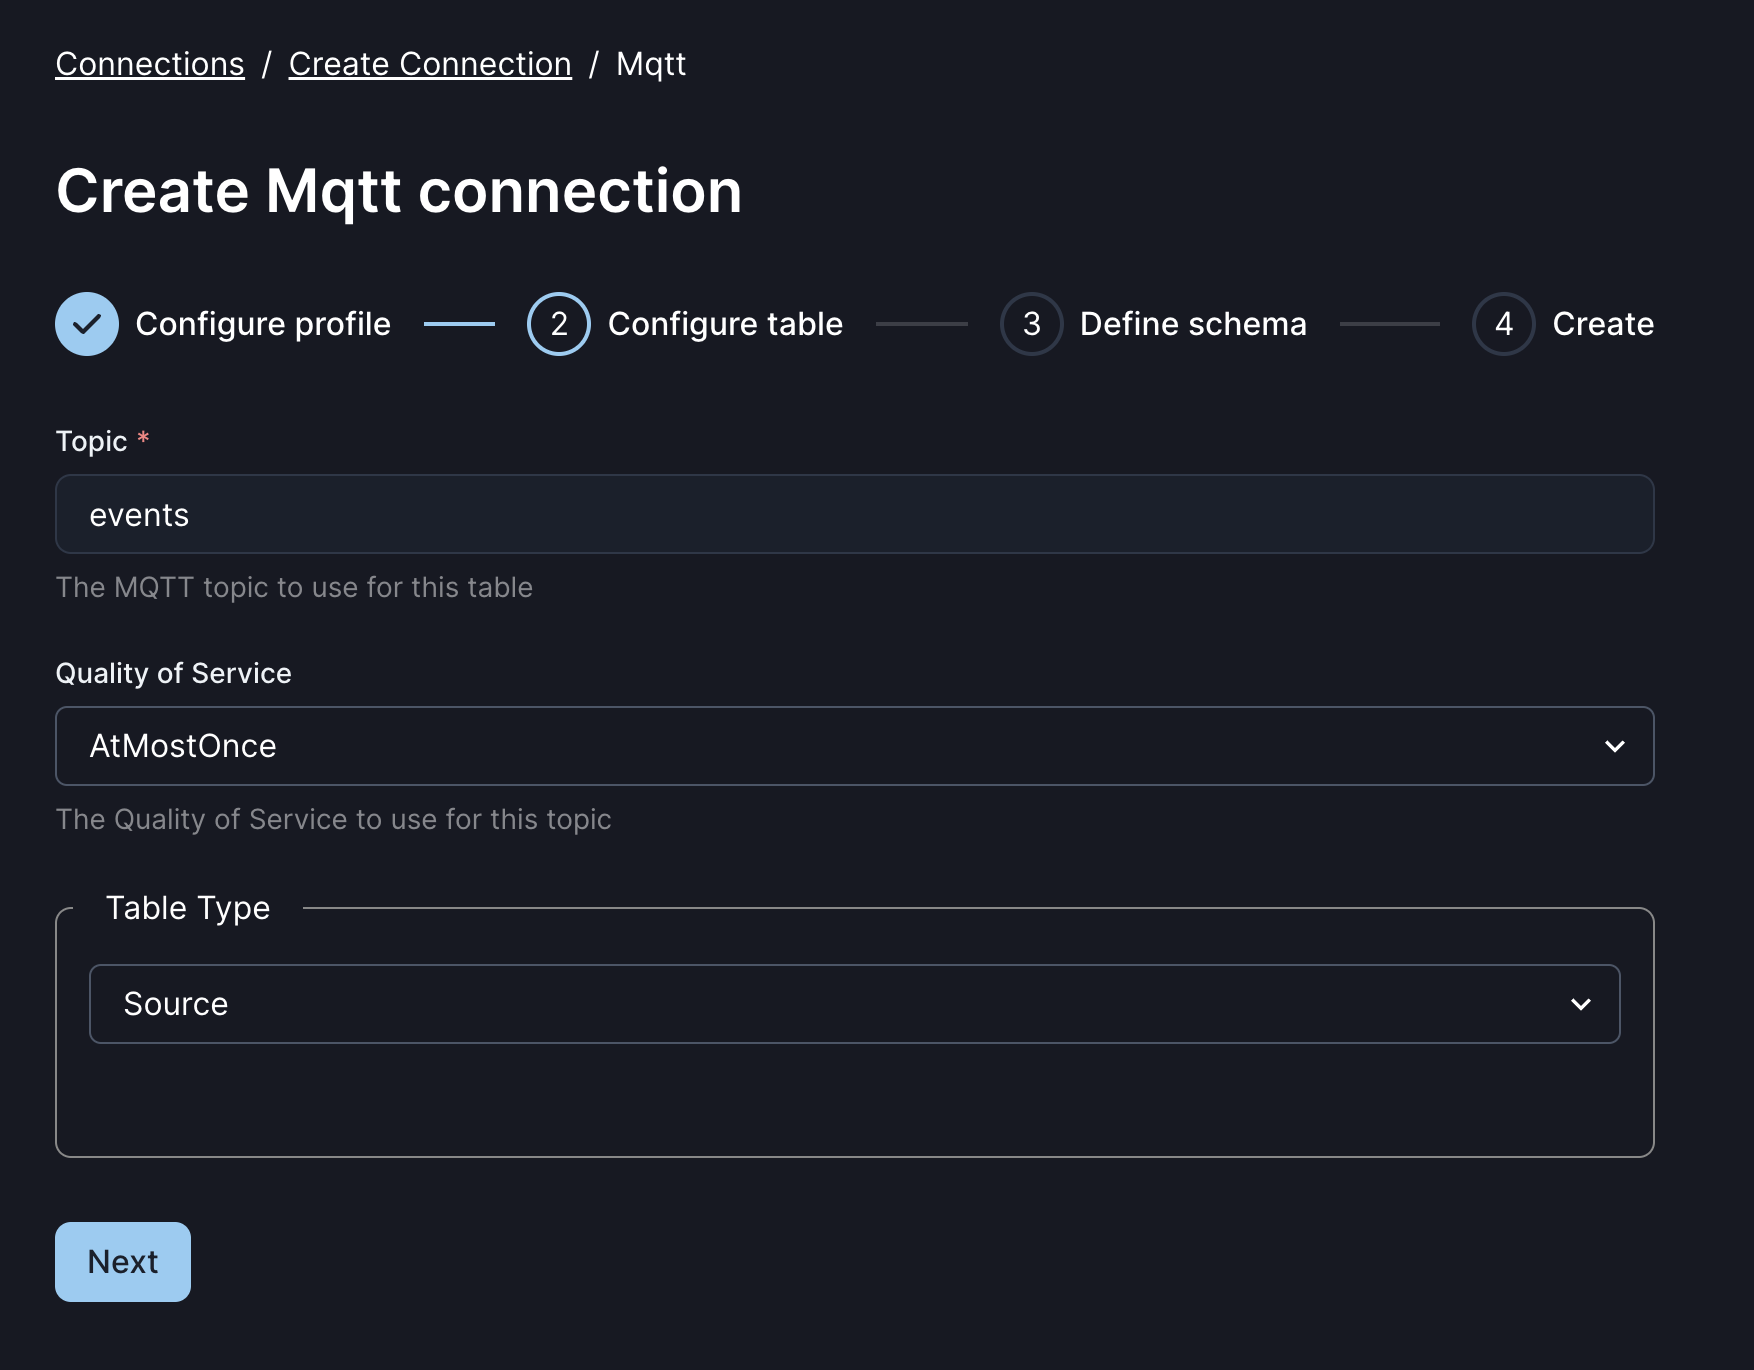Viewport: 1754px width, 1370px height.
Task: Click the checkmark icon on Configure profile step
Action: pos(87,323)
